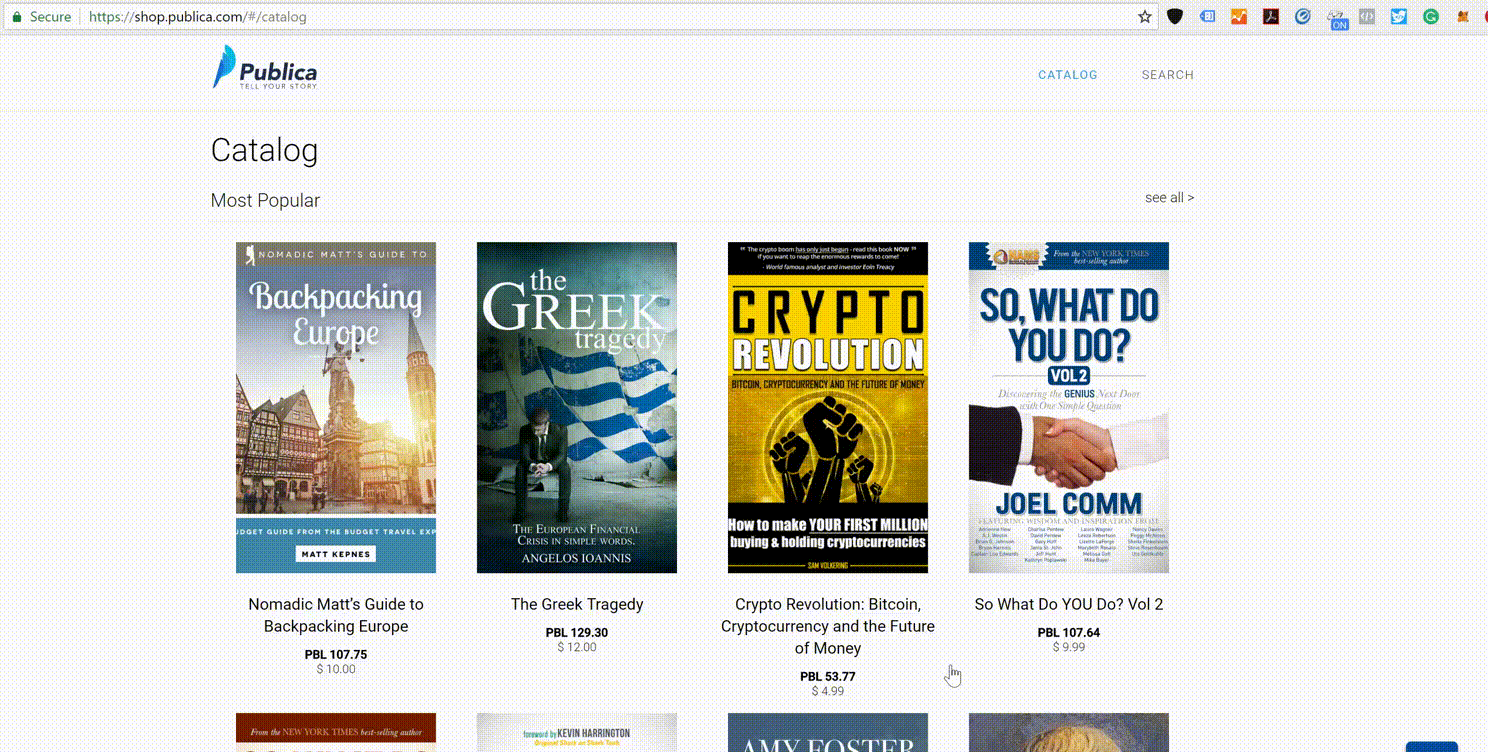Click the PBL 107.75 price
Viewport: 1488px width, 752px height.
336,655
